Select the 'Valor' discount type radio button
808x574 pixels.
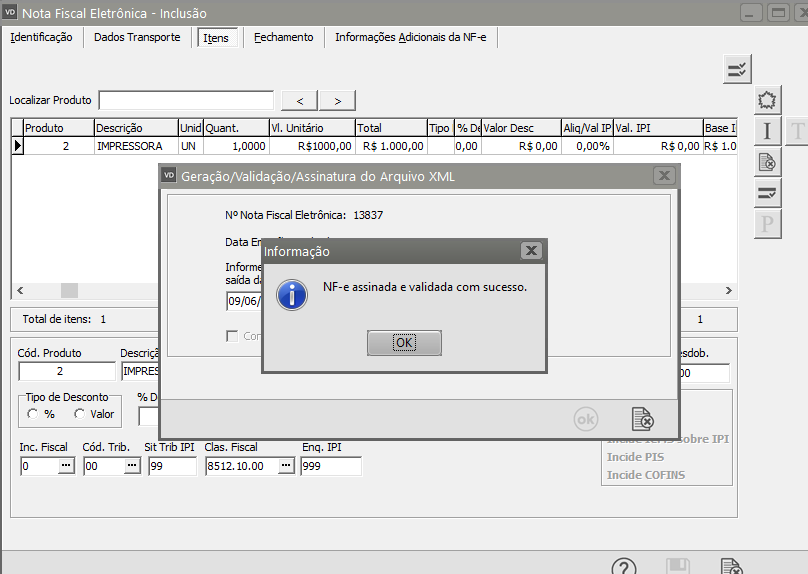79,414
